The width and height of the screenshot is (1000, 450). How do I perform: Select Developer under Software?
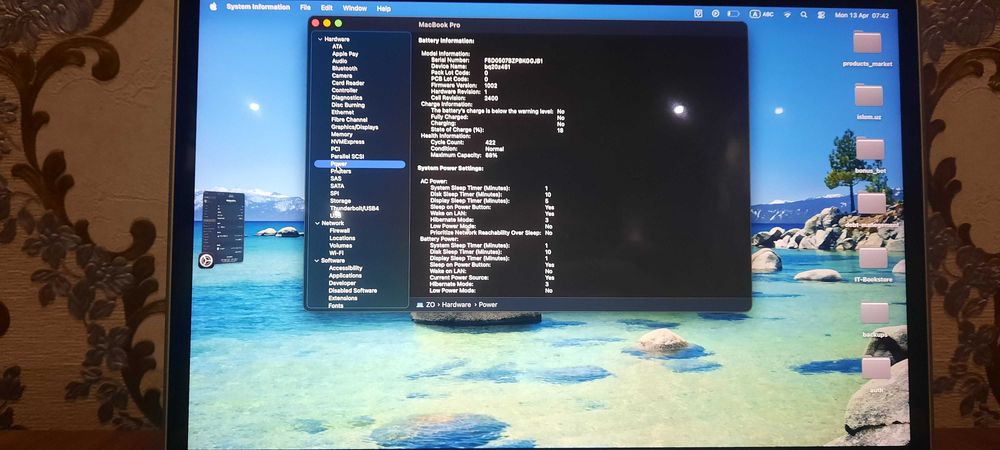pyautogui.click(x=342, y=283)
